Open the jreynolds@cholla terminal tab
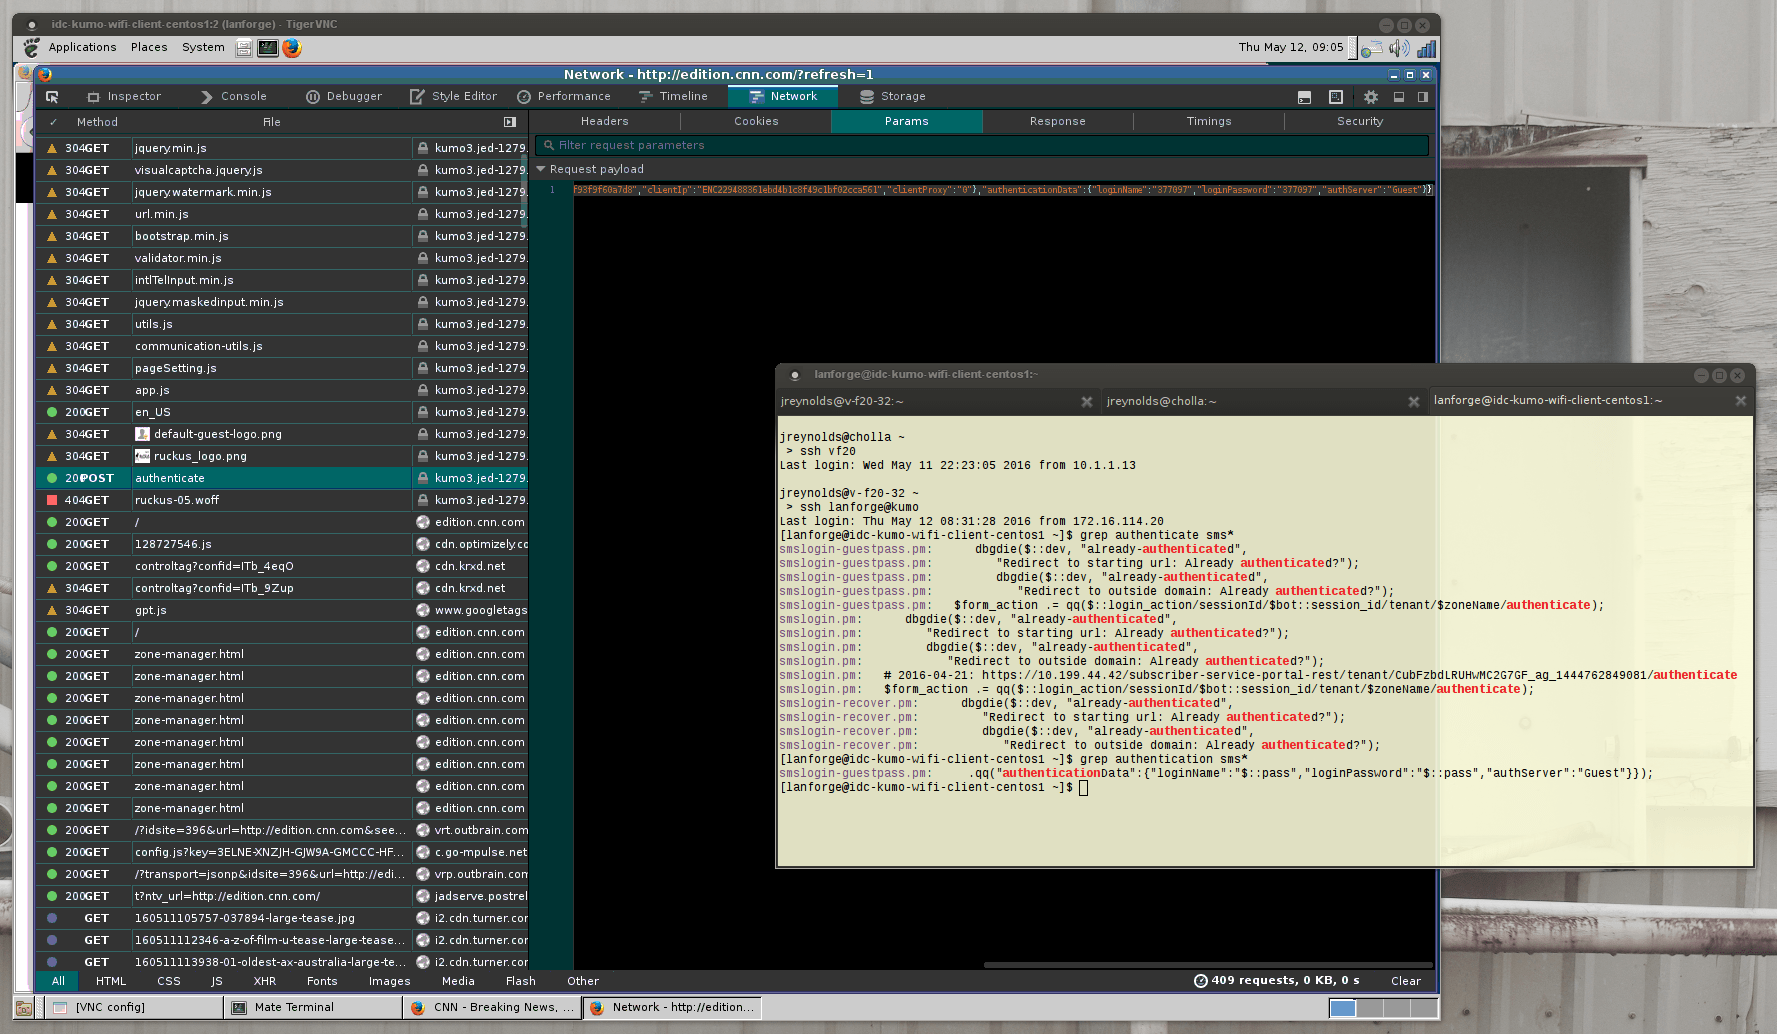 [x=1161, y=401]
